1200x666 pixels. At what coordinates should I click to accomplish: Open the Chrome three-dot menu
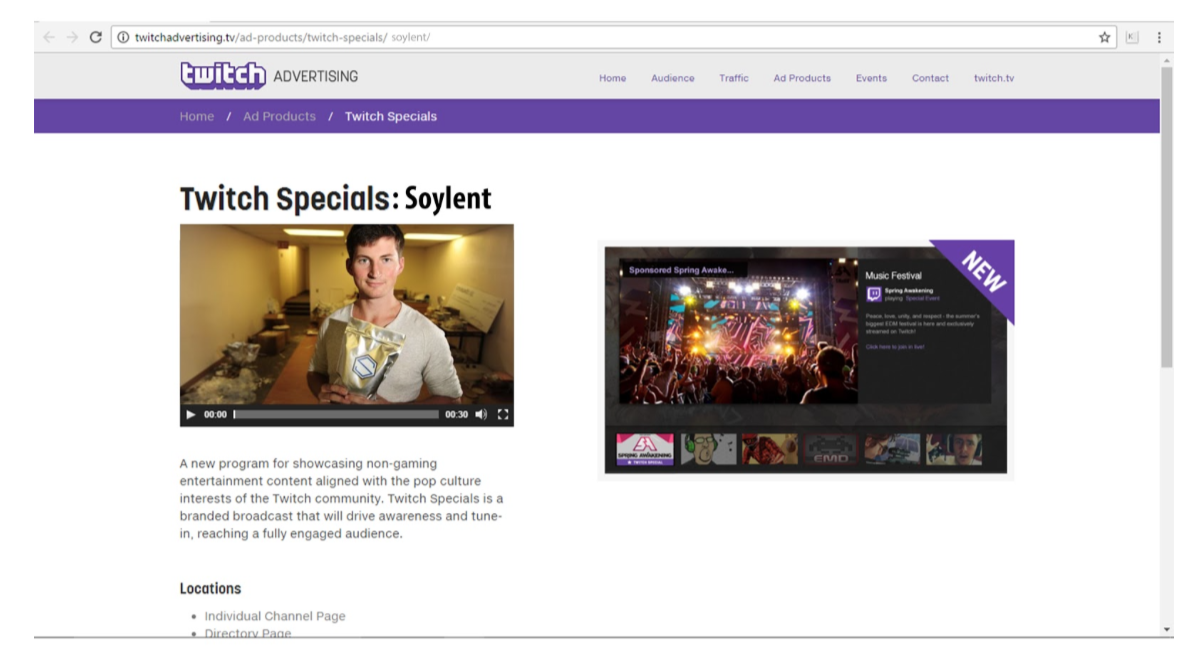(x=1159, y=37)
